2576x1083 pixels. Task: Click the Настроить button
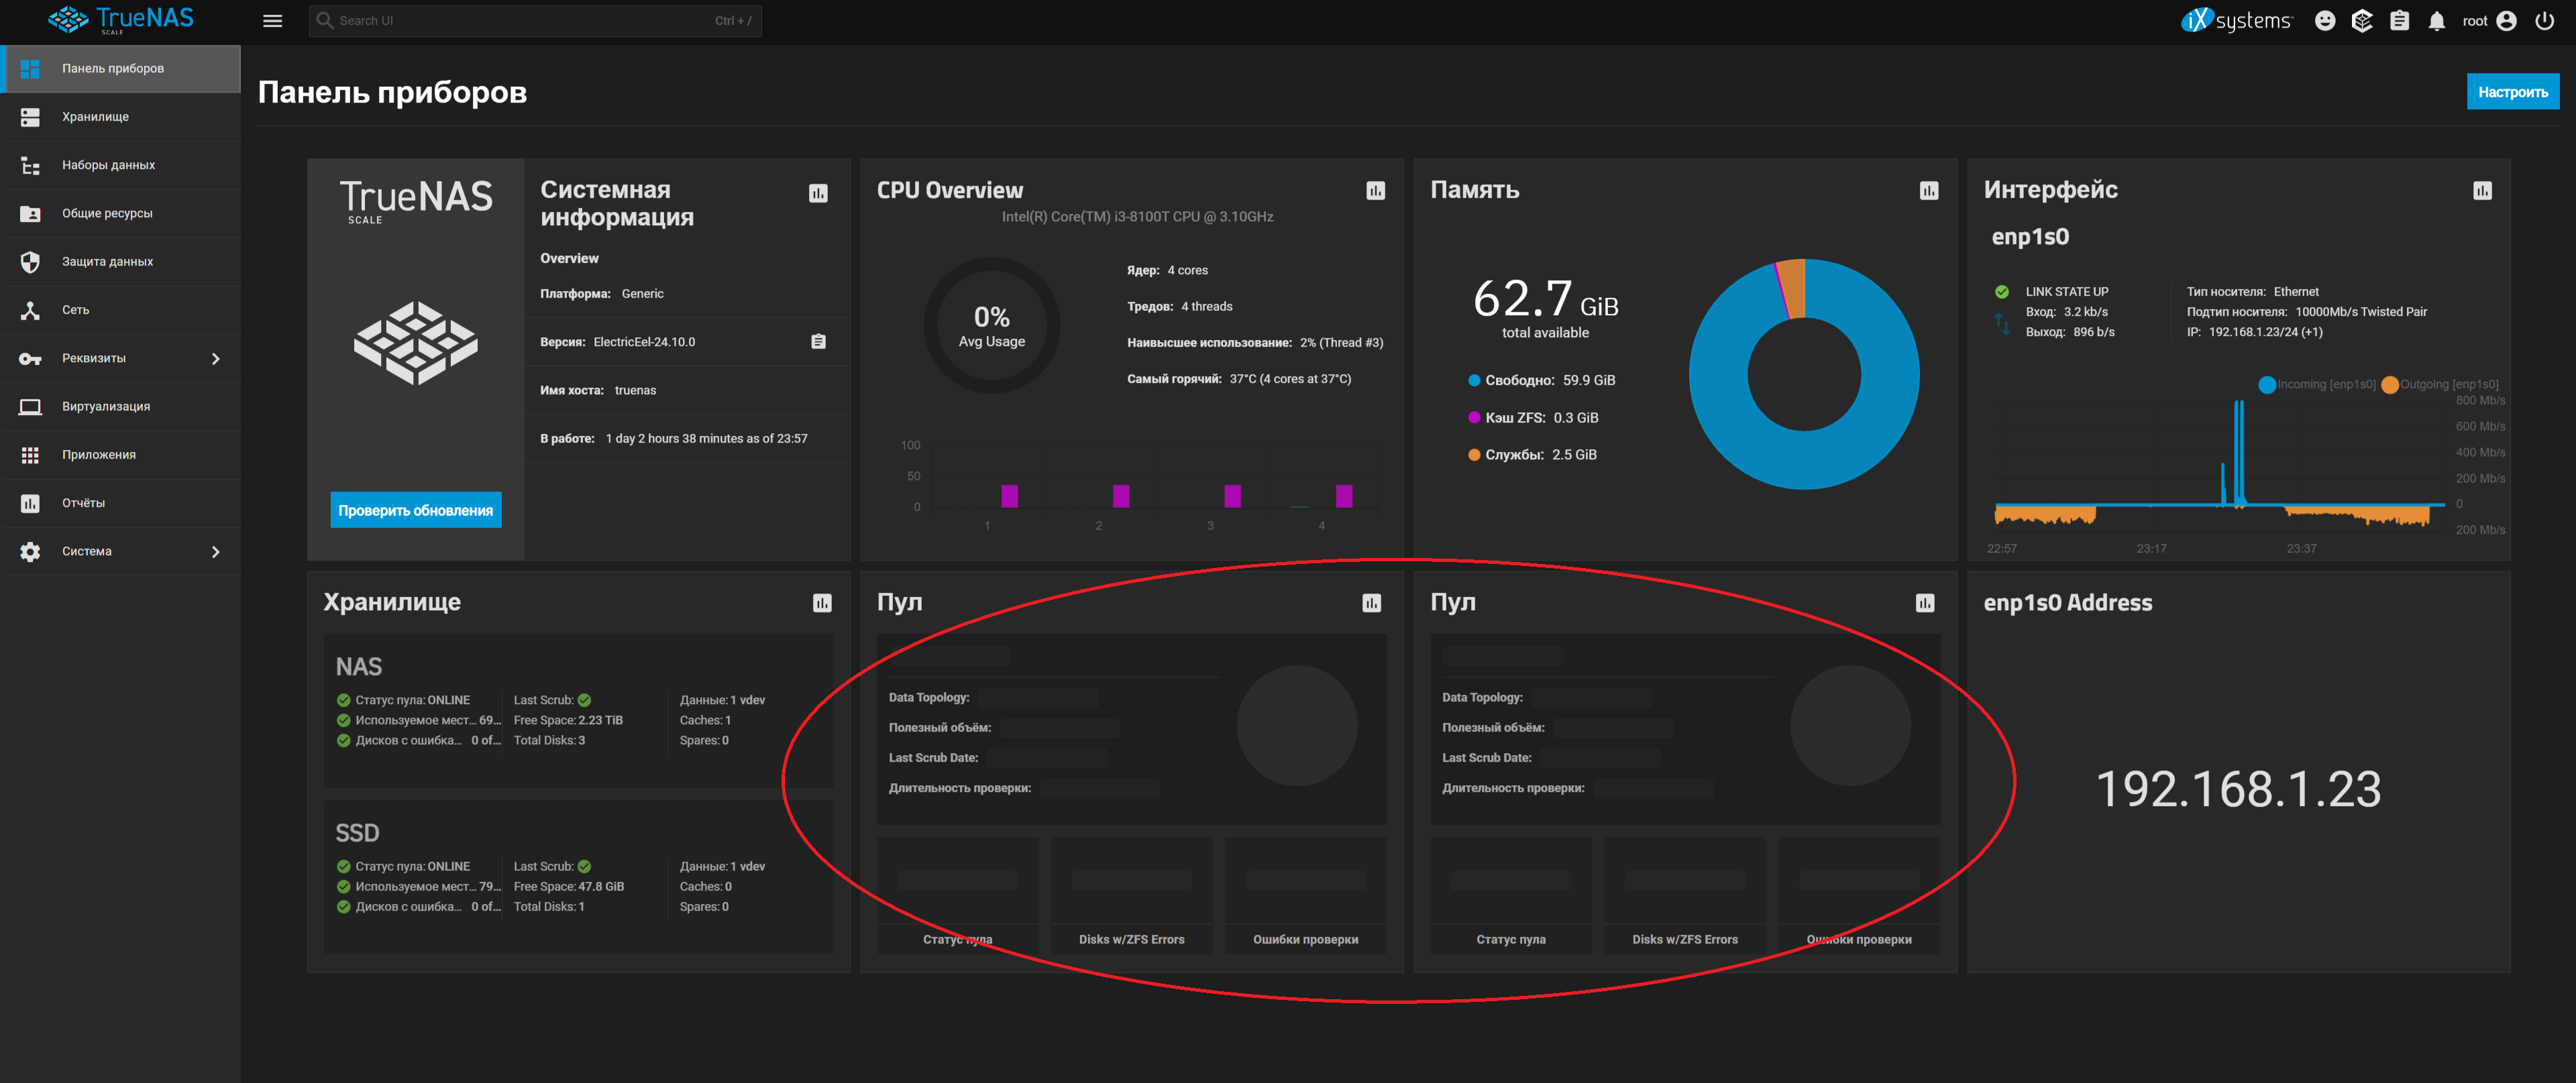point(2512,92)
